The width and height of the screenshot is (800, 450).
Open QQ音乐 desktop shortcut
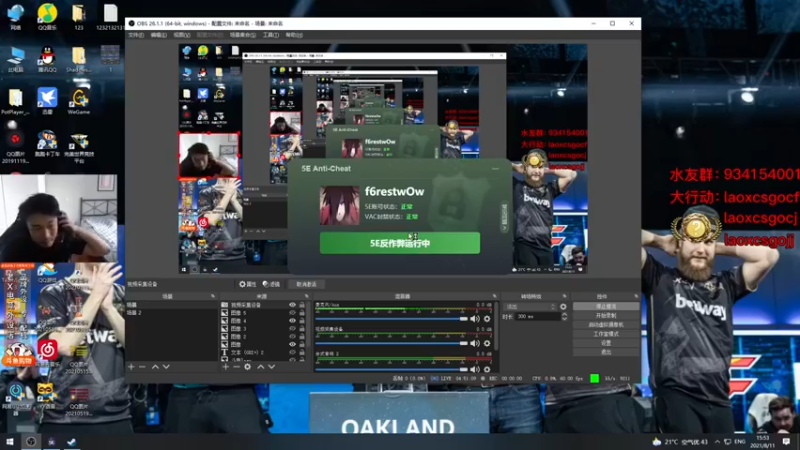click(x=47, y=16)
